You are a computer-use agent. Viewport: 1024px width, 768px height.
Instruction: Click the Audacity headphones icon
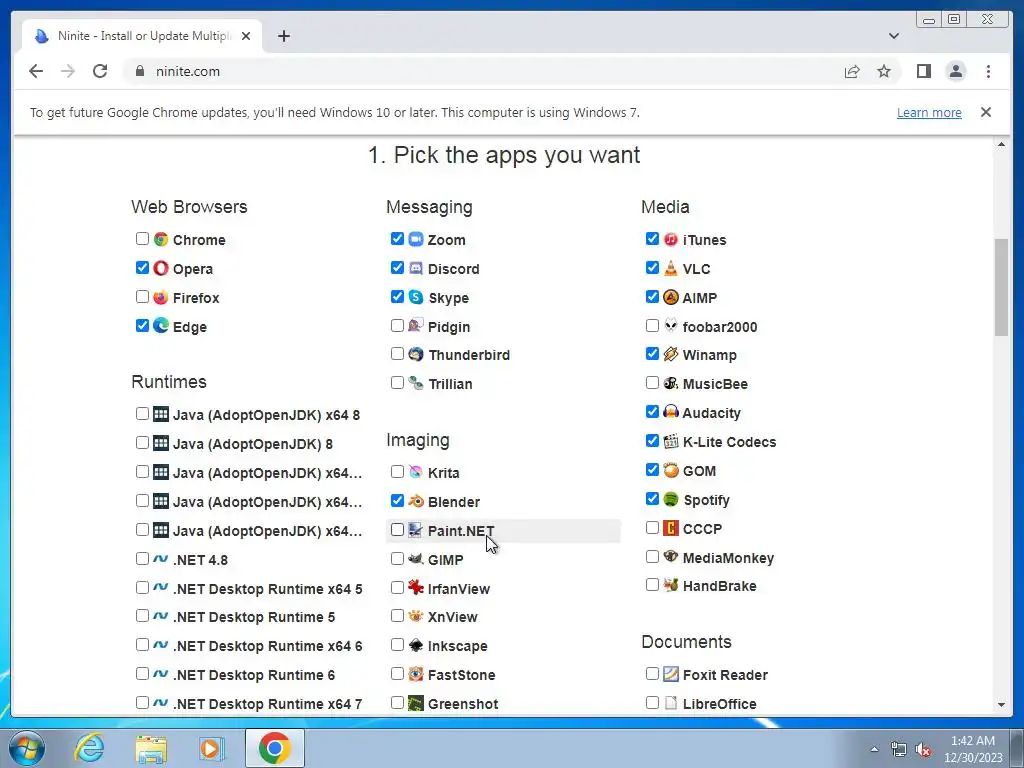(x=671, y=412)
